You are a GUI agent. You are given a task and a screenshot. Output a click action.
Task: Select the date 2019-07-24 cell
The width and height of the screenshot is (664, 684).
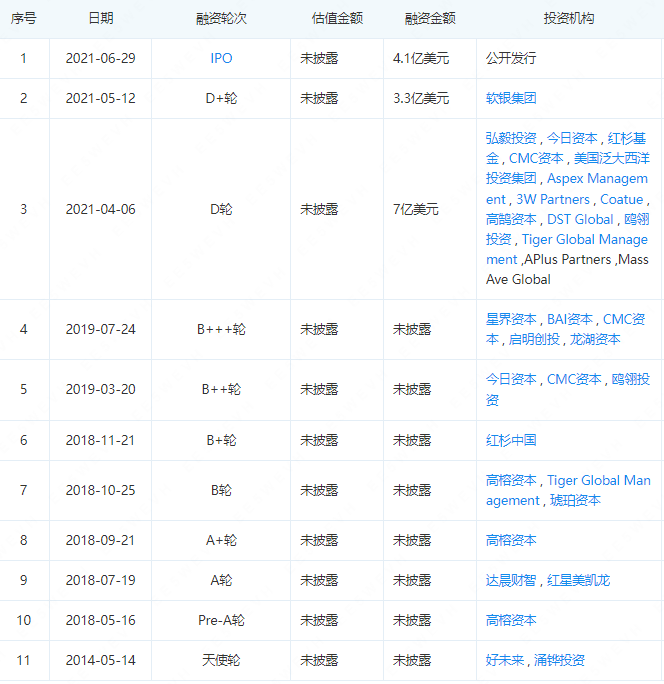pos(100,329)
